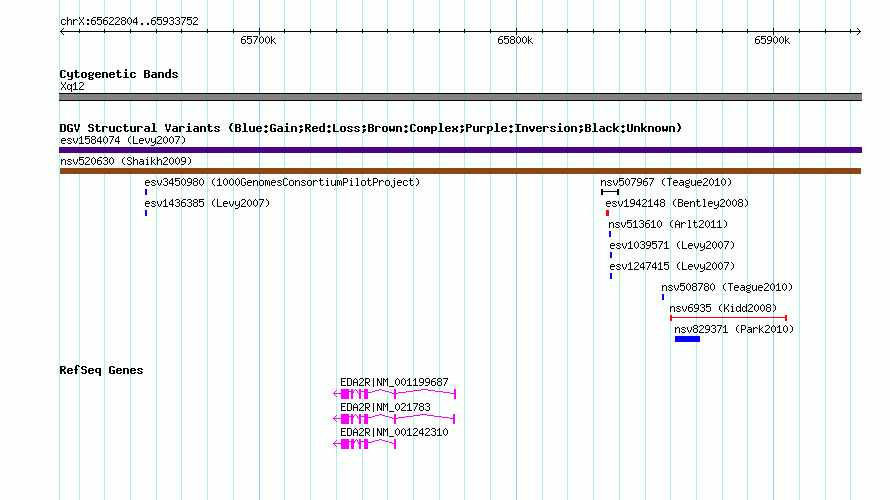Click the purple esv1584074 inversion bar
Image resolution: width=890 pixels, height=500 pixels.
tap(460, 150)
